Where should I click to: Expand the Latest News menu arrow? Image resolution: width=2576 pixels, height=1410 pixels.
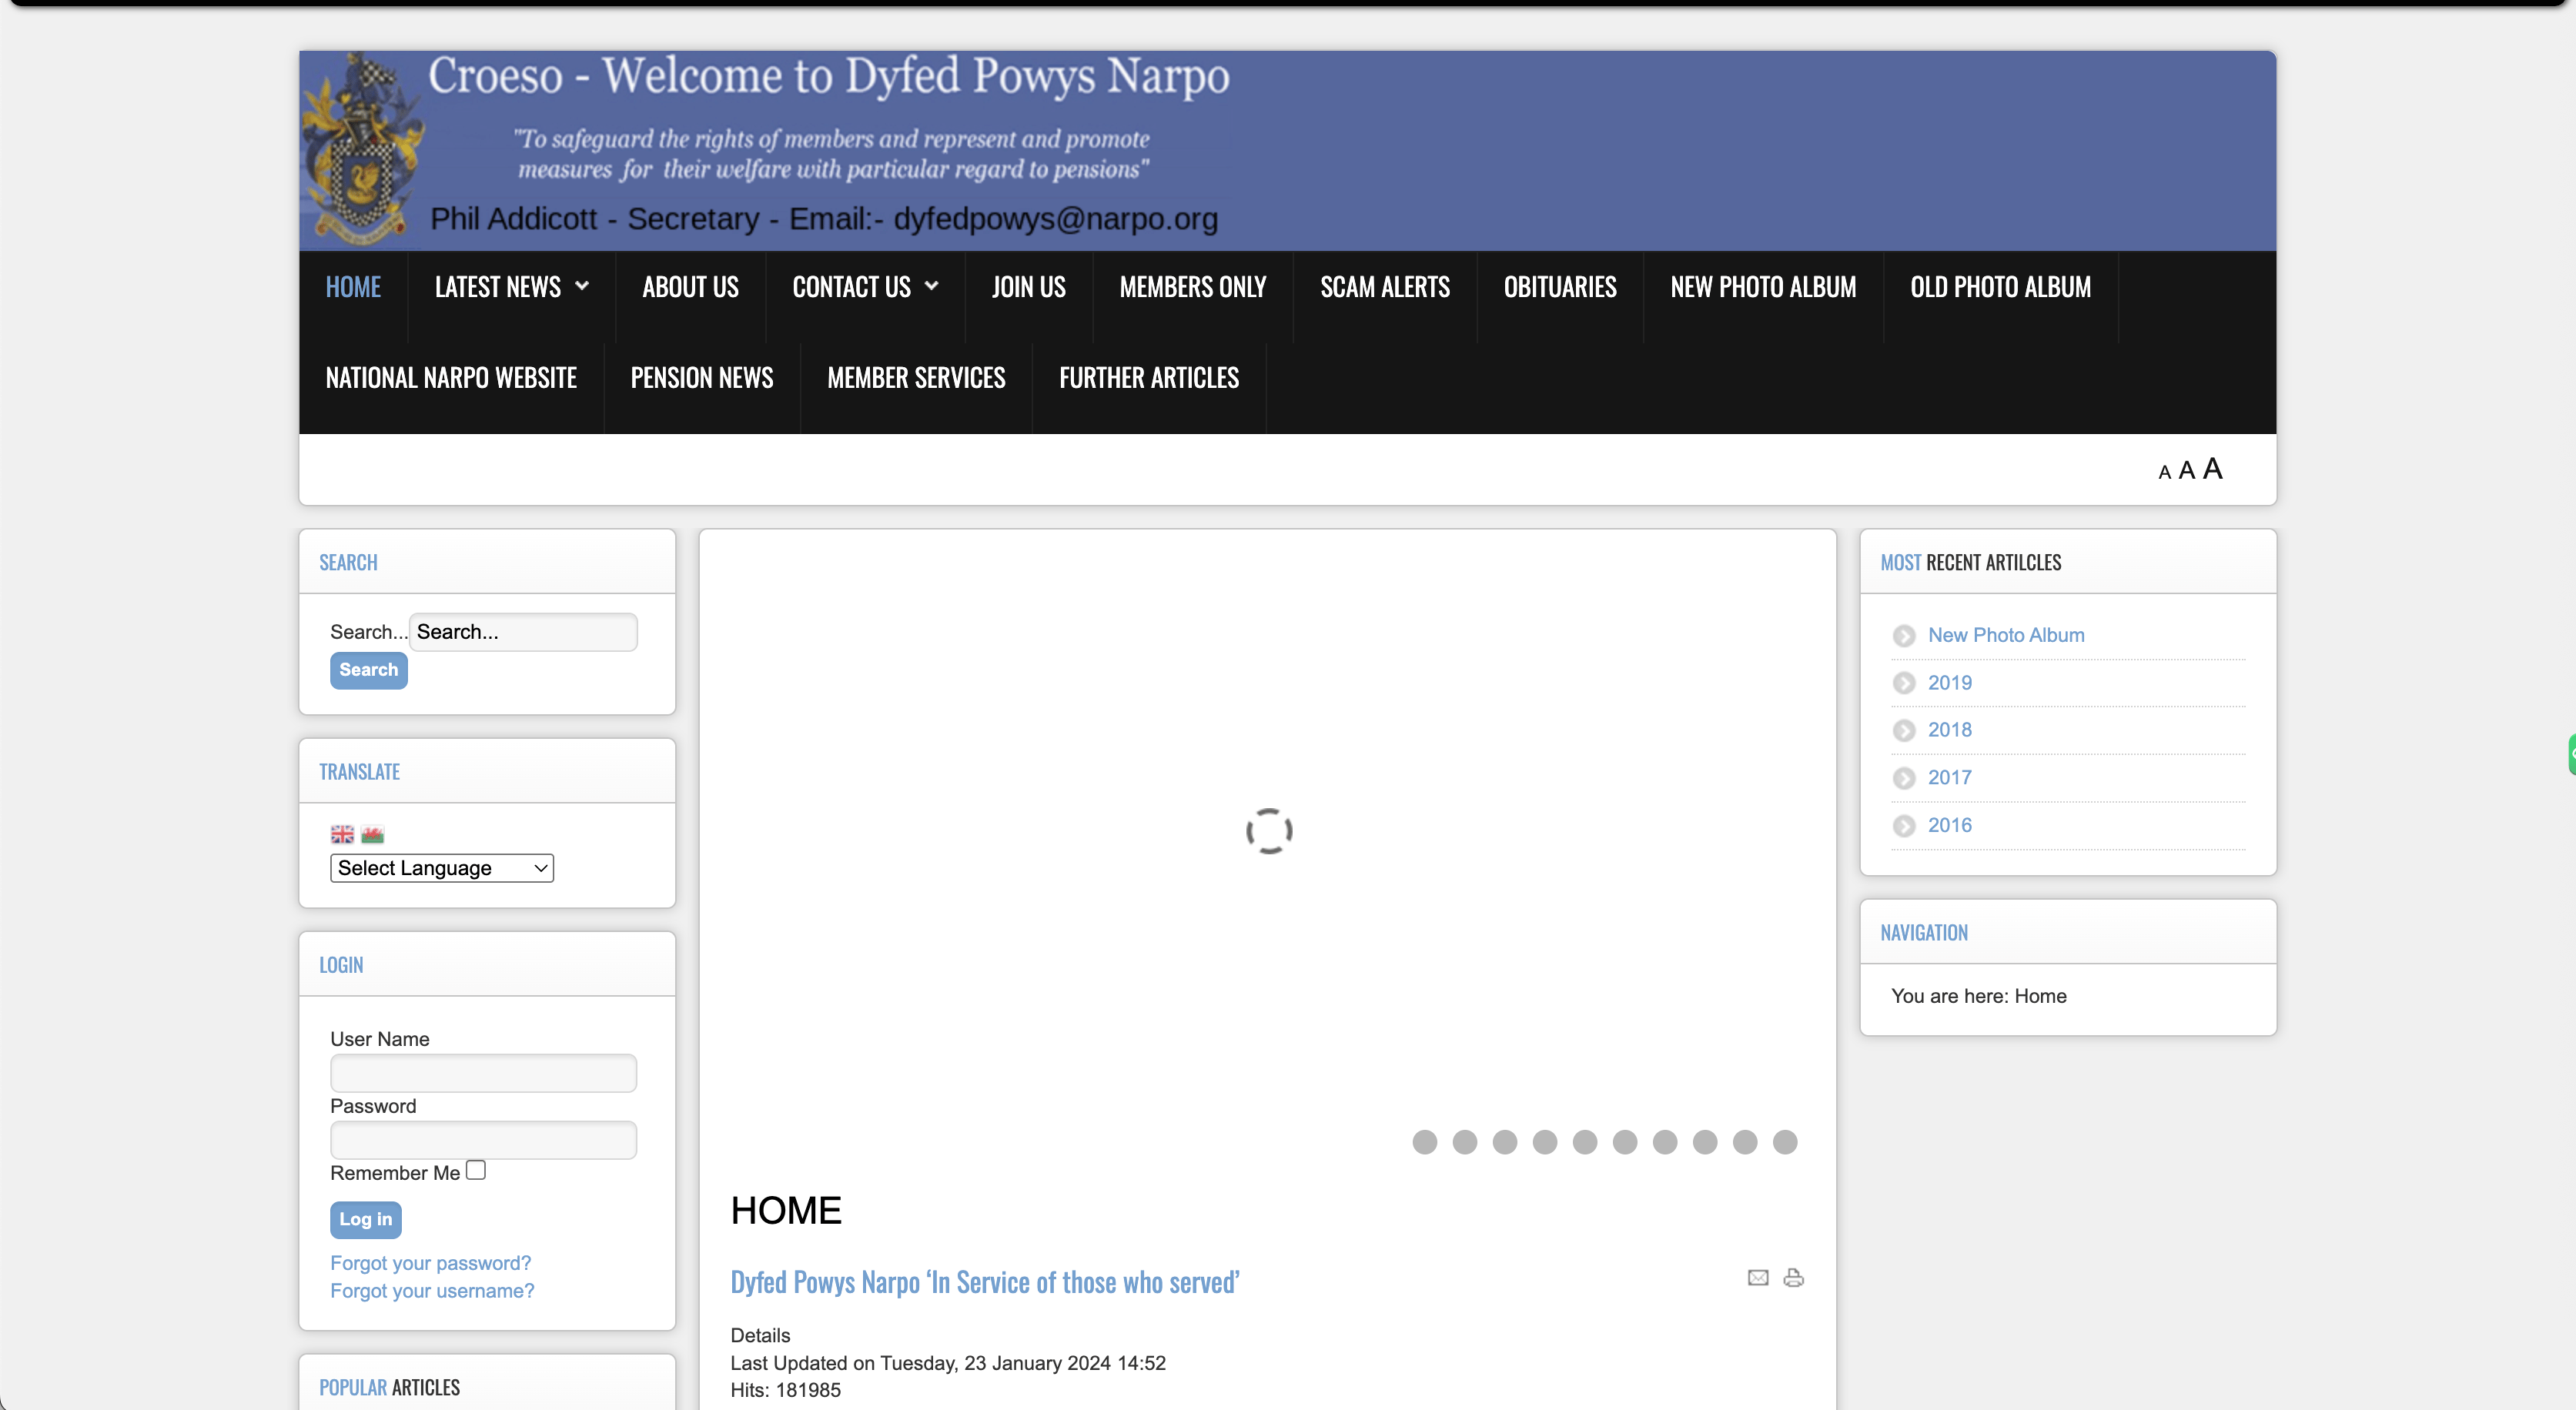pos(582,286)
